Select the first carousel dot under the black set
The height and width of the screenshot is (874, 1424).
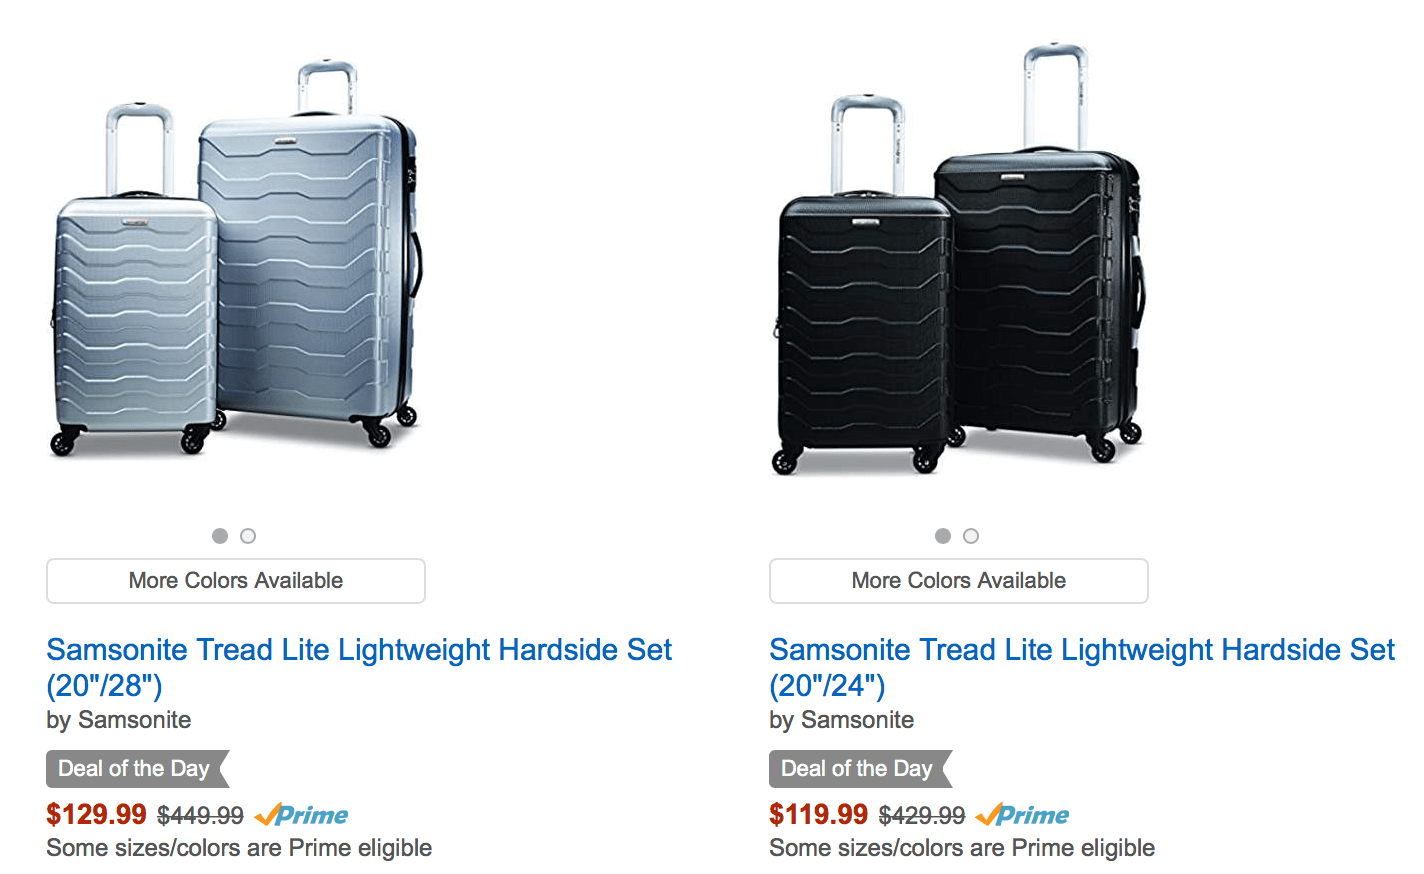pyautogui.click(x=942, y=536)
